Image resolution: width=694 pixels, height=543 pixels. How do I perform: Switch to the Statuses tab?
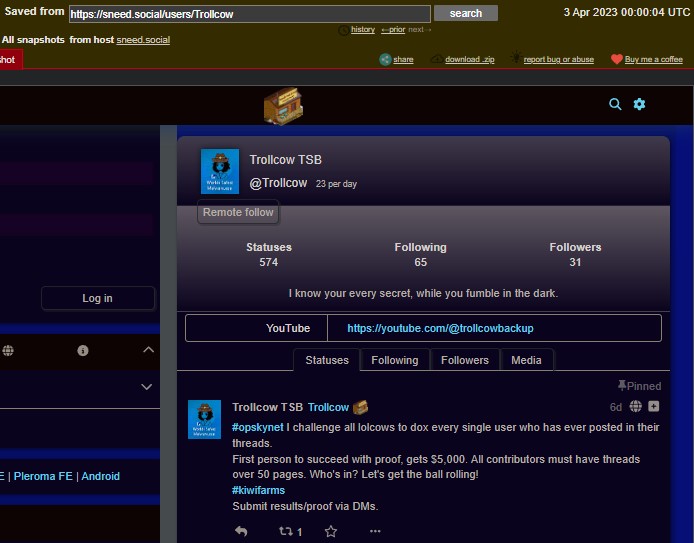pos(327,360)
